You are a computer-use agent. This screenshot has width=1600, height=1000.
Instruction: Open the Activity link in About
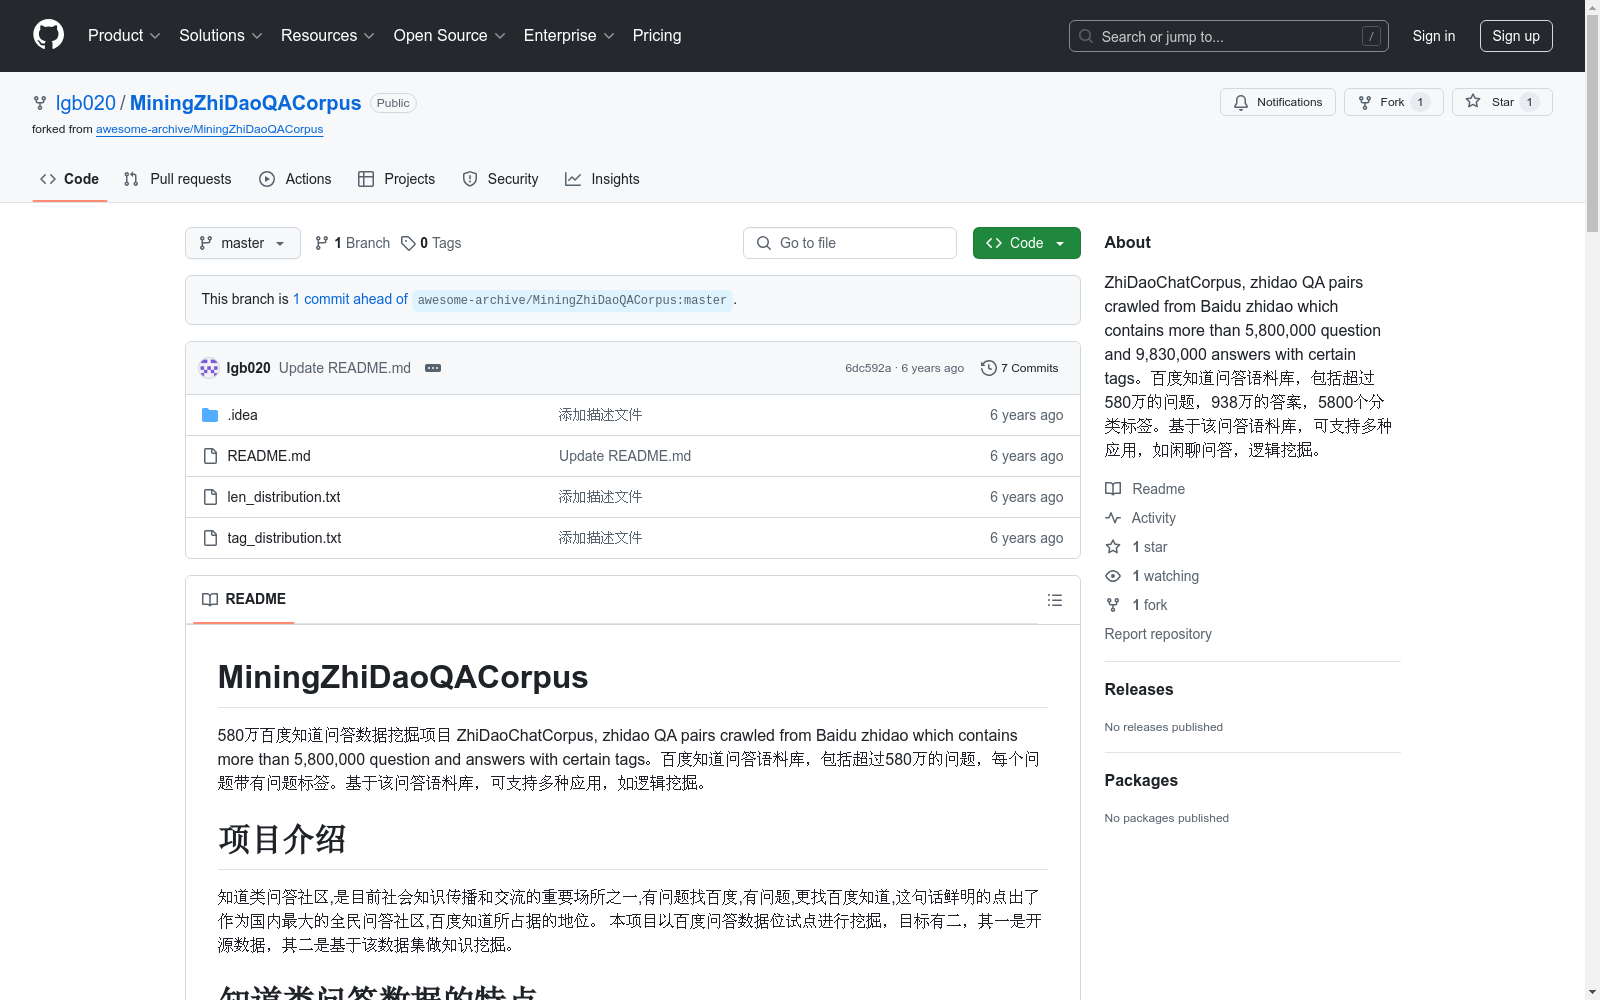(x=1140, y=518)
